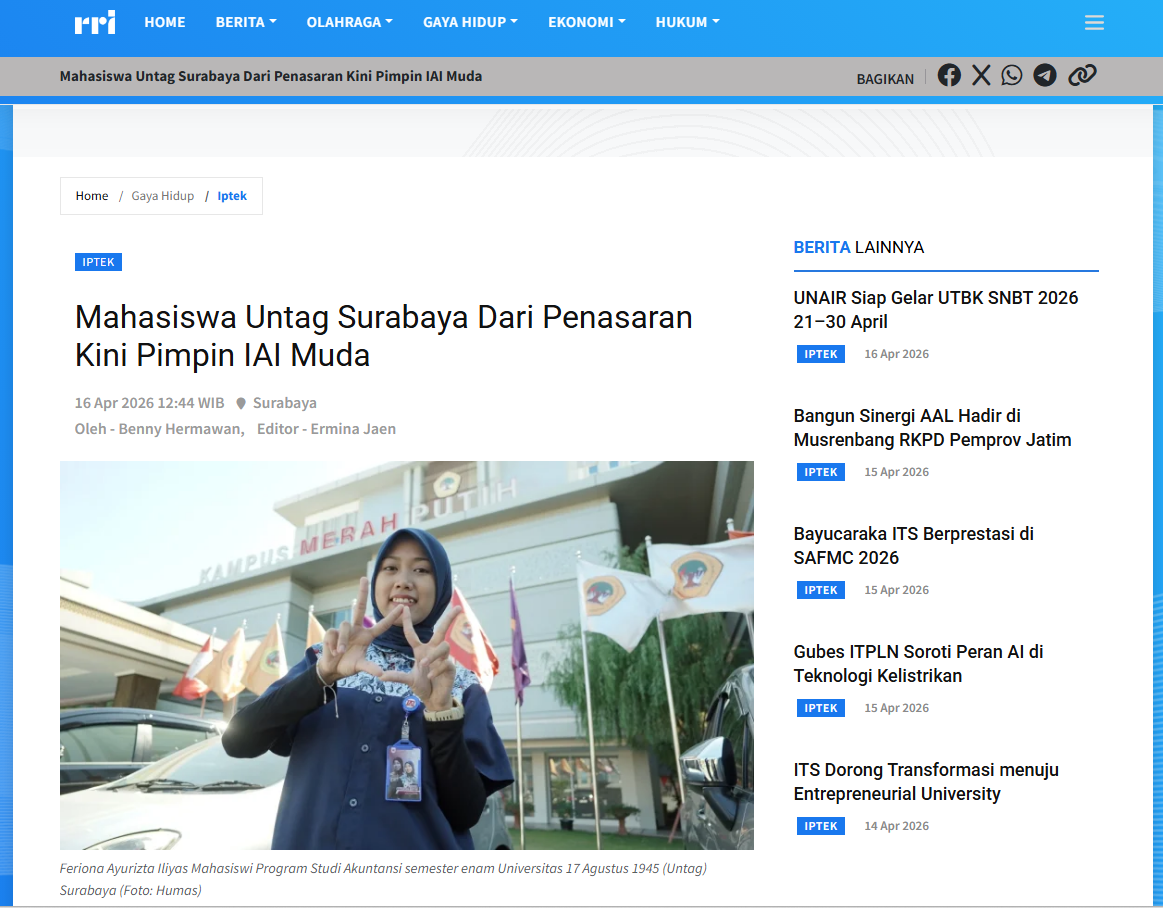Image resolution: width=1163 pixels, height=908 pixels.
Task: Expand the GAYA HIDUP dropdown
Action: tap(470, 21)
